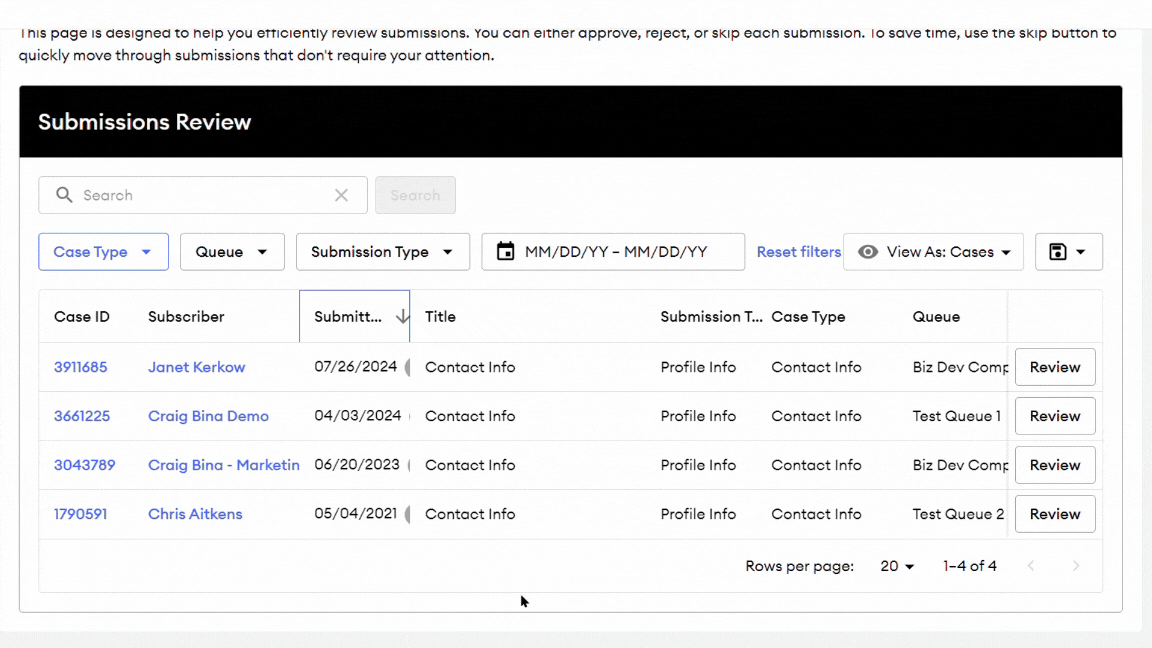Click into the Search input field

(203, 195)
